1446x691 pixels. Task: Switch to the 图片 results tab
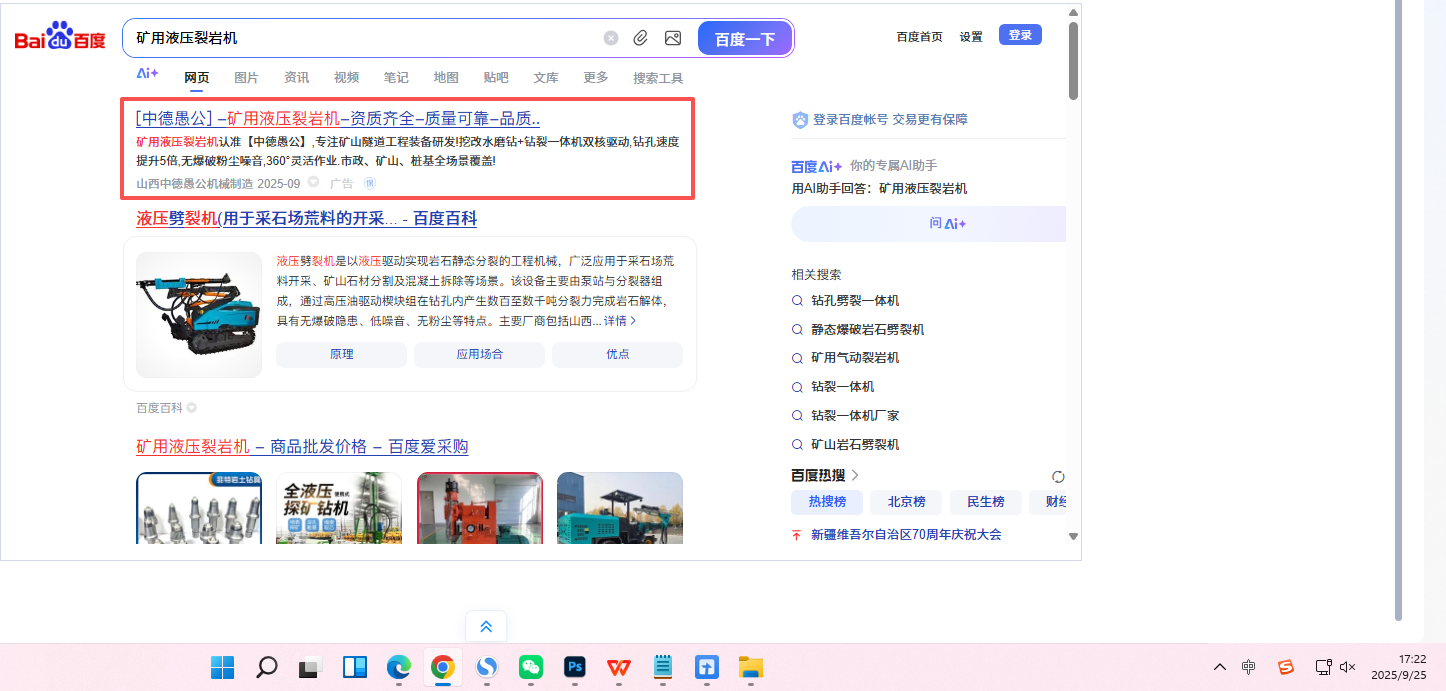coord(246,78)
